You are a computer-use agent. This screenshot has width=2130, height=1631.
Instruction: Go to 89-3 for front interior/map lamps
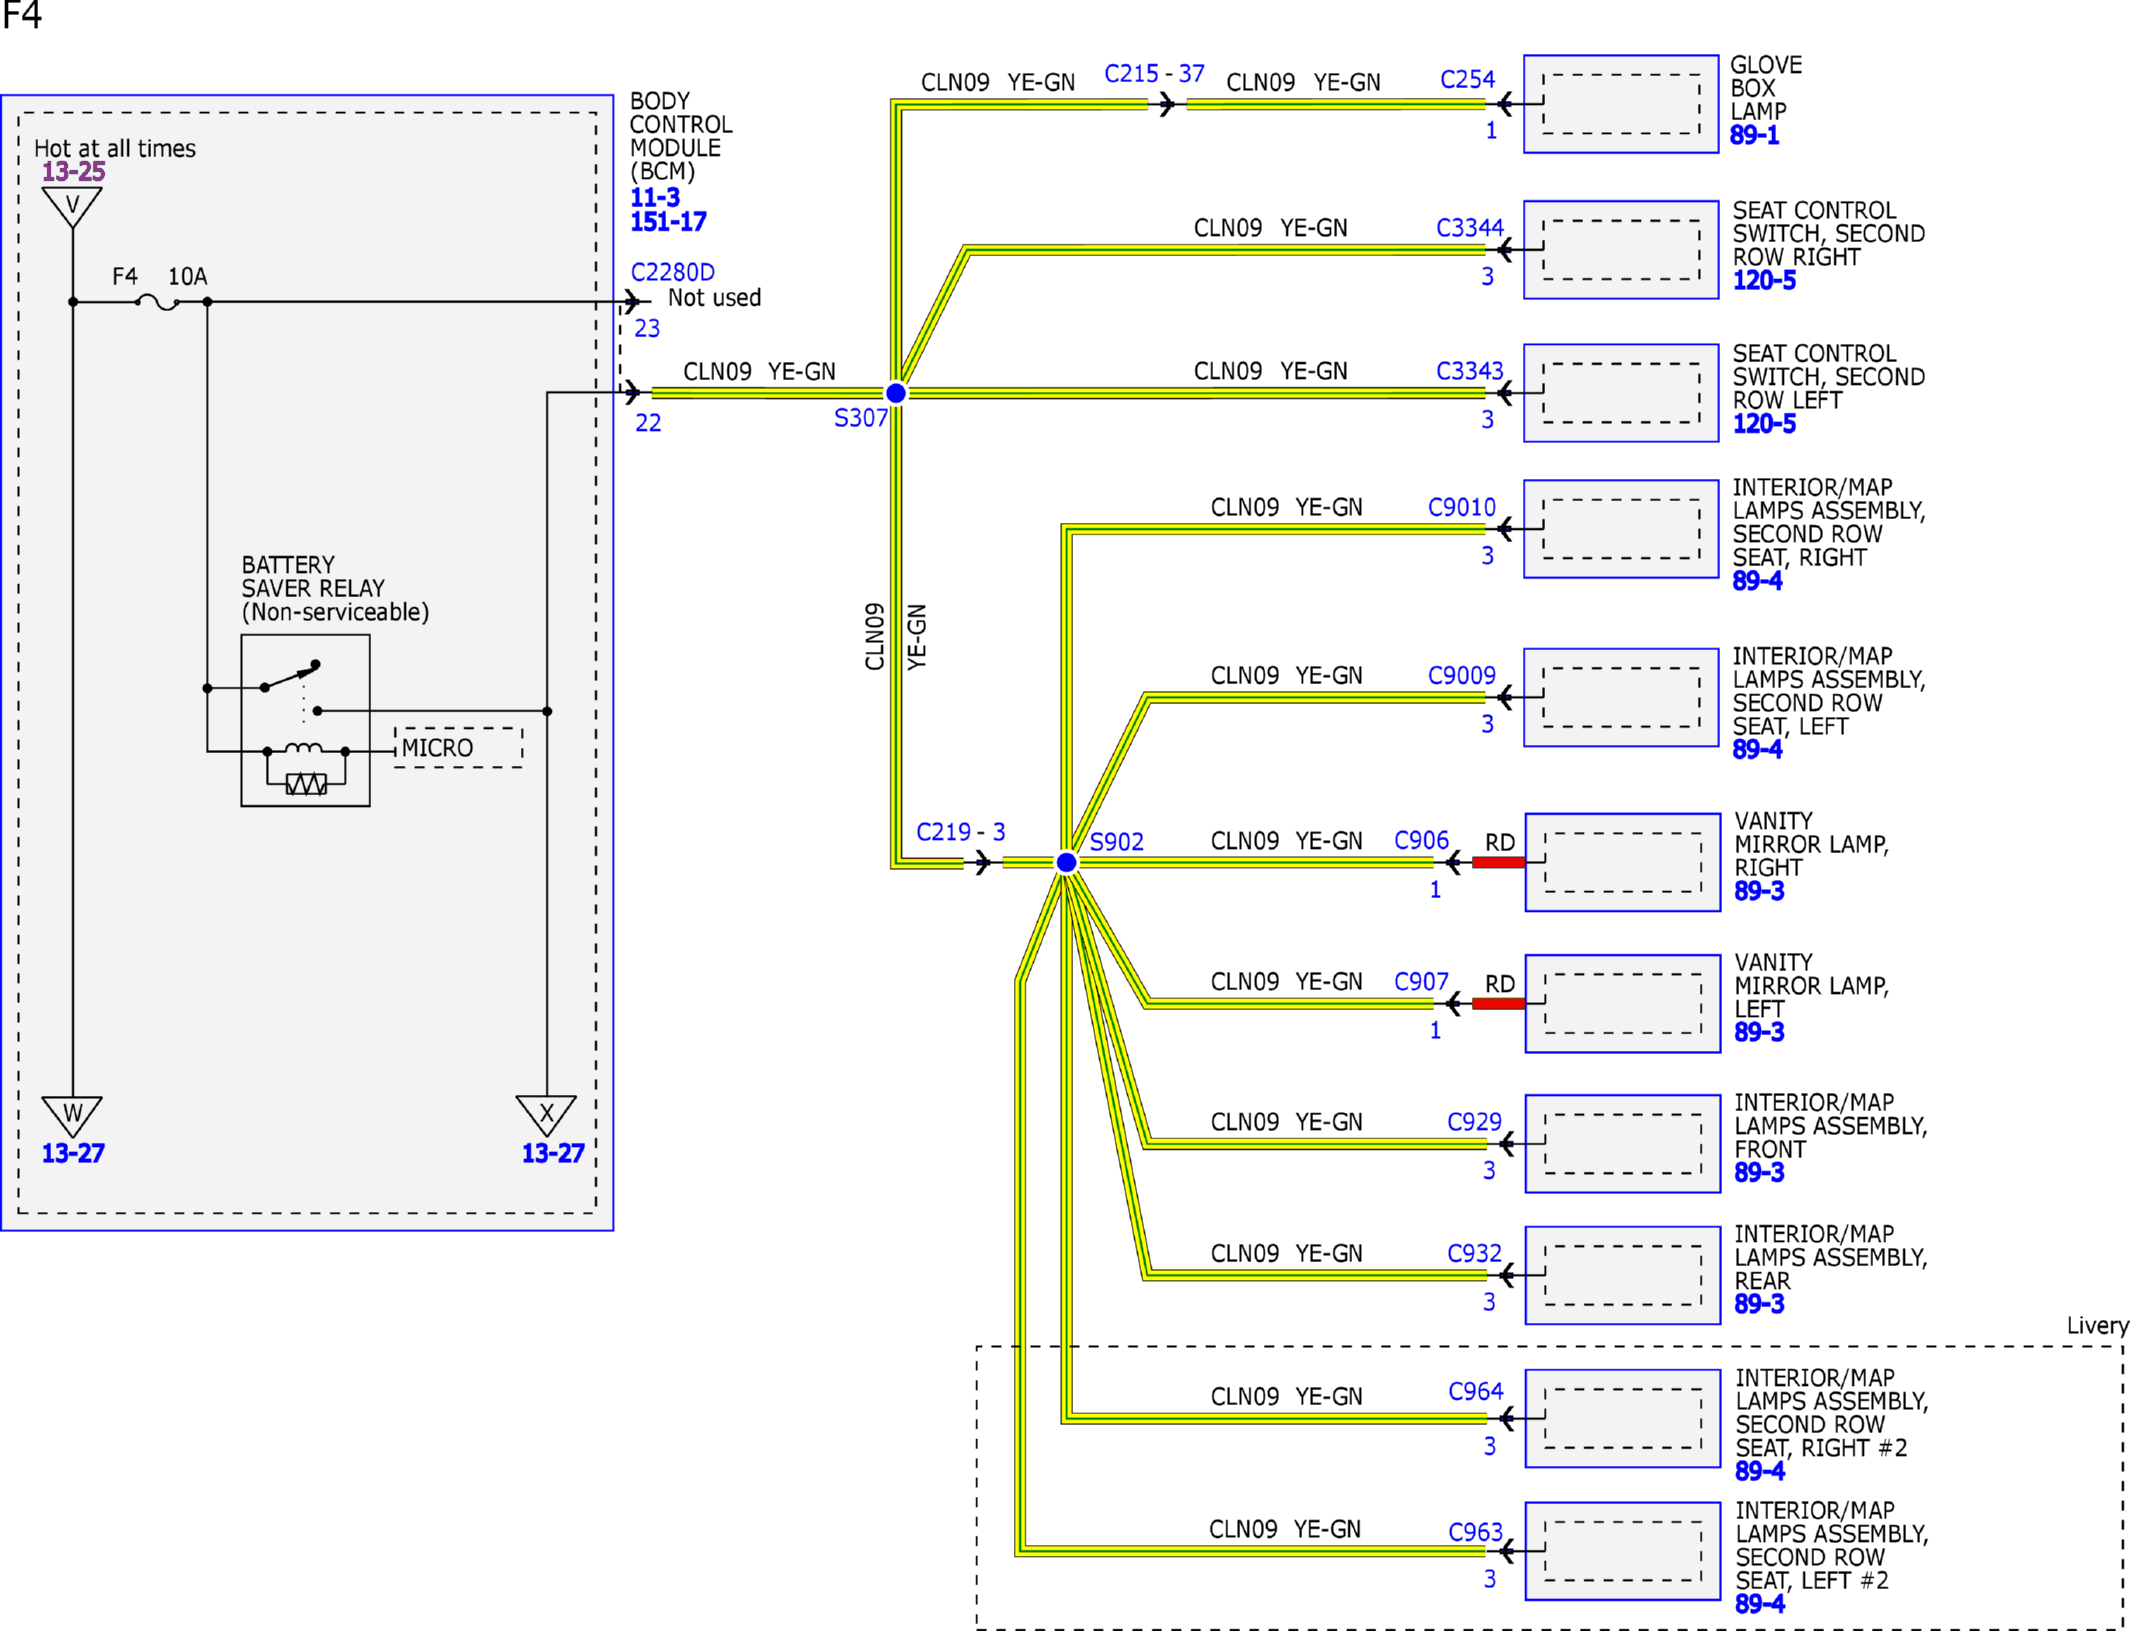(1759, 1172)
